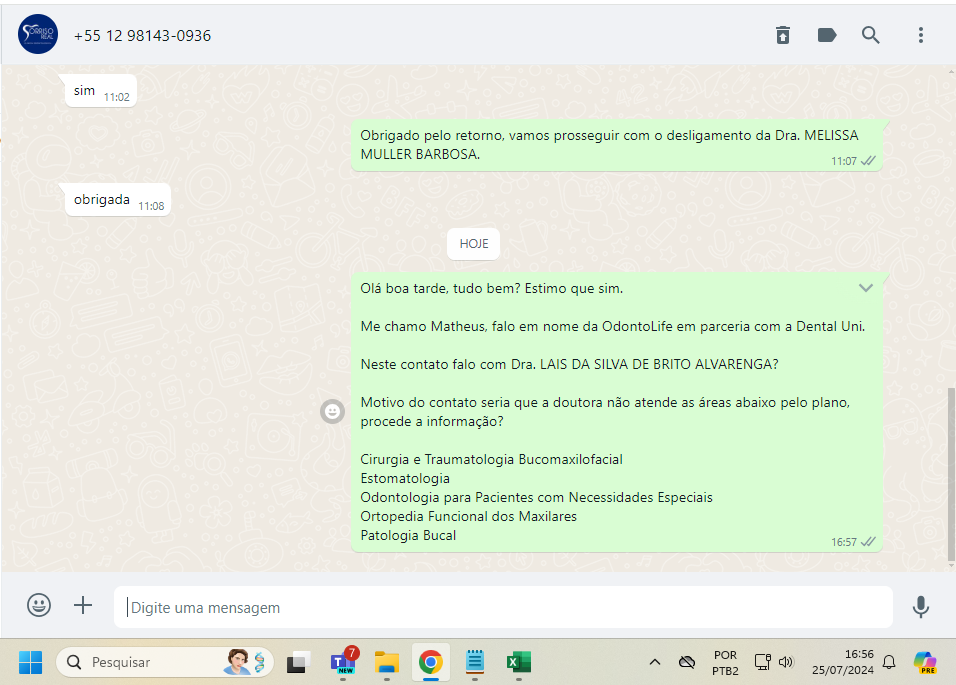Open the notifications bell icon
The width and height of the screenshot is (956, 685).
[x=889, y=662]
